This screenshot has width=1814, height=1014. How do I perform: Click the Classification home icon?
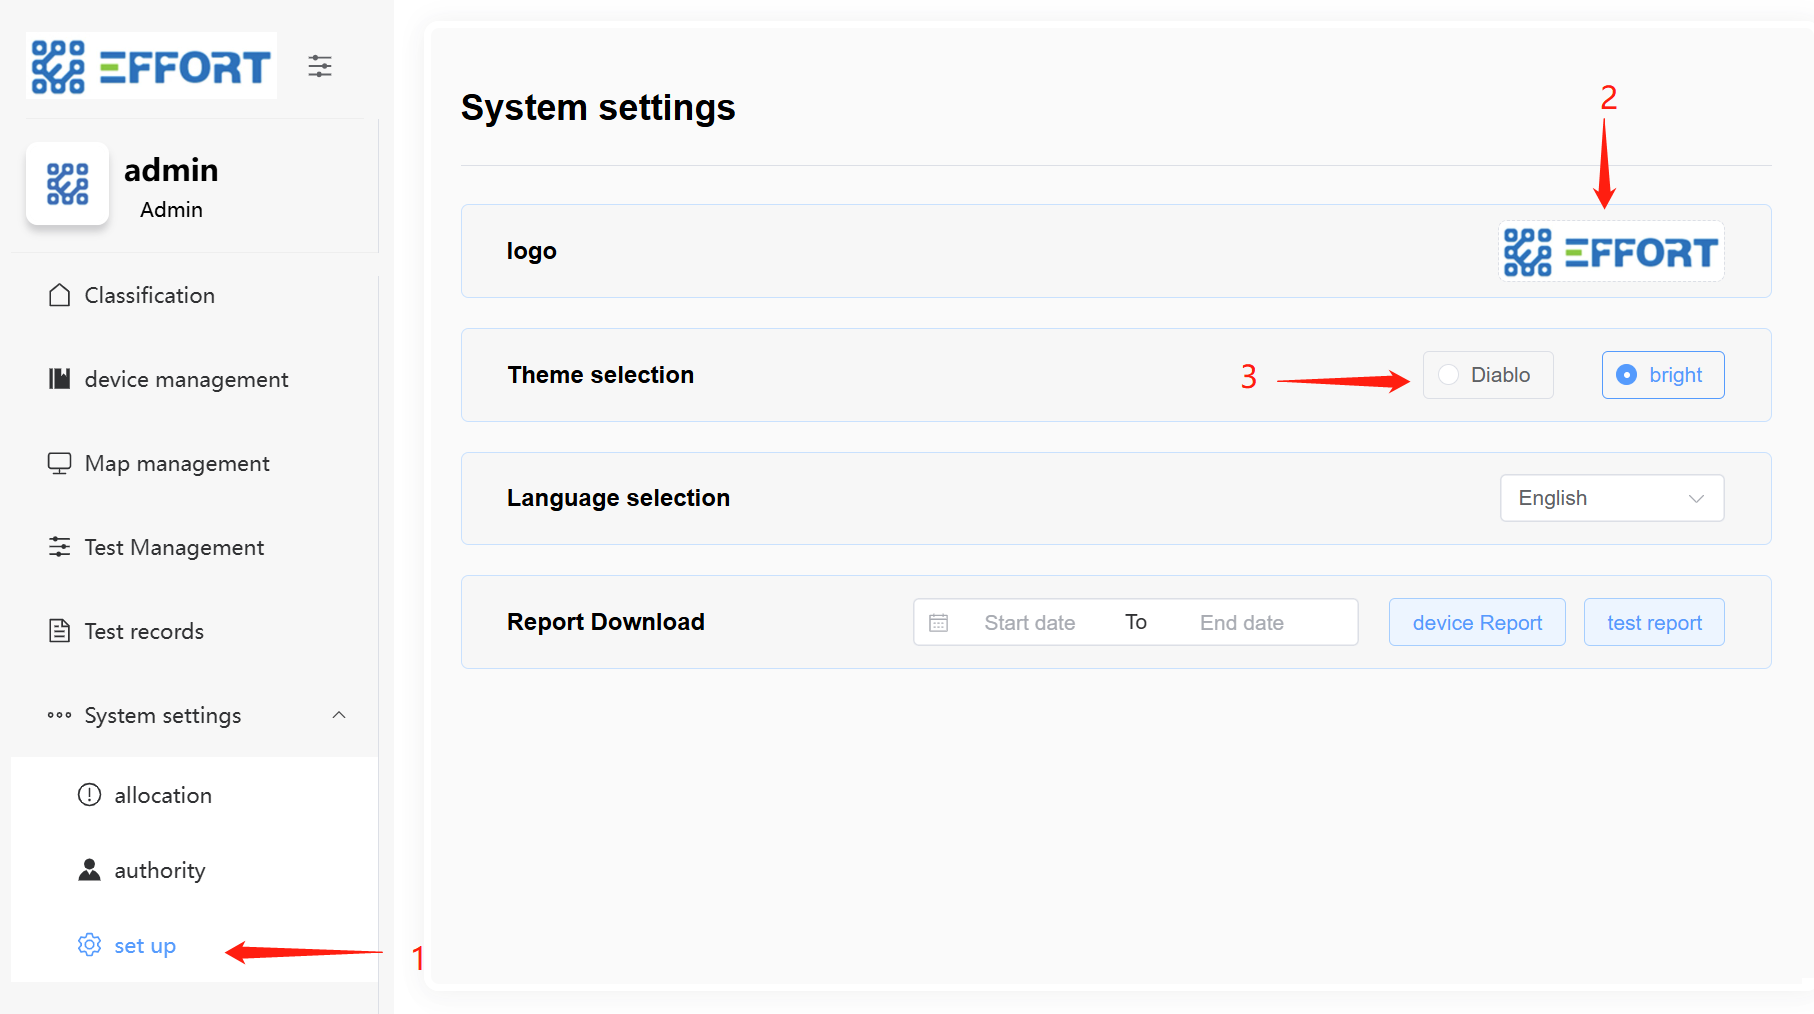click(x=60, y=295)
